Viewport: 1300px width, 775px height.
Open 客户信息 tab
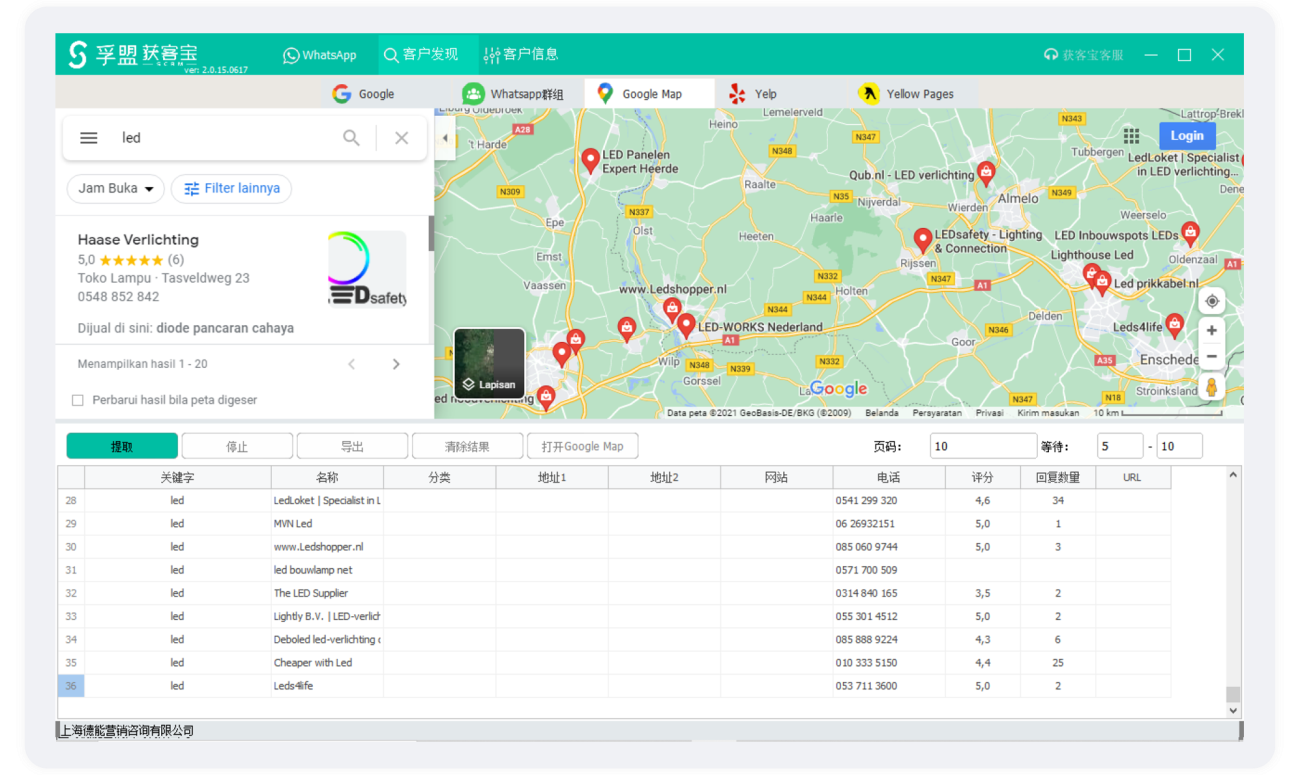[x=521, y=55]
